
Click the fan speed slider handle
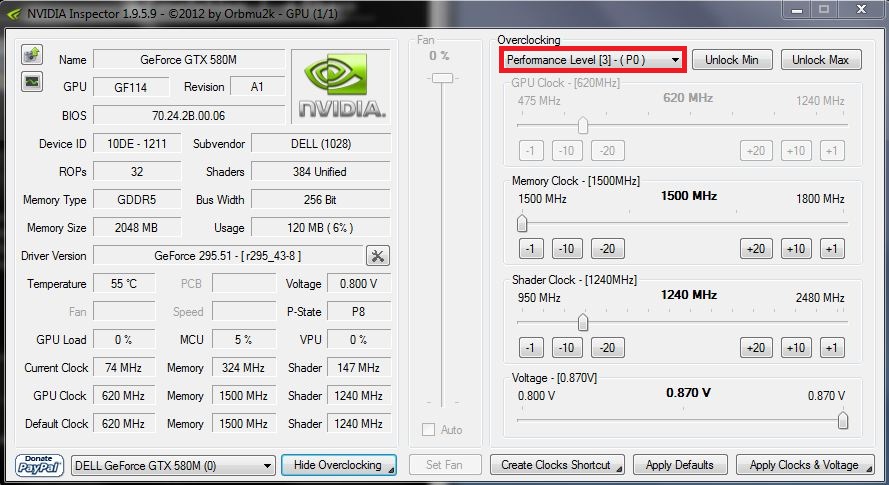click(x=442, y=78)
